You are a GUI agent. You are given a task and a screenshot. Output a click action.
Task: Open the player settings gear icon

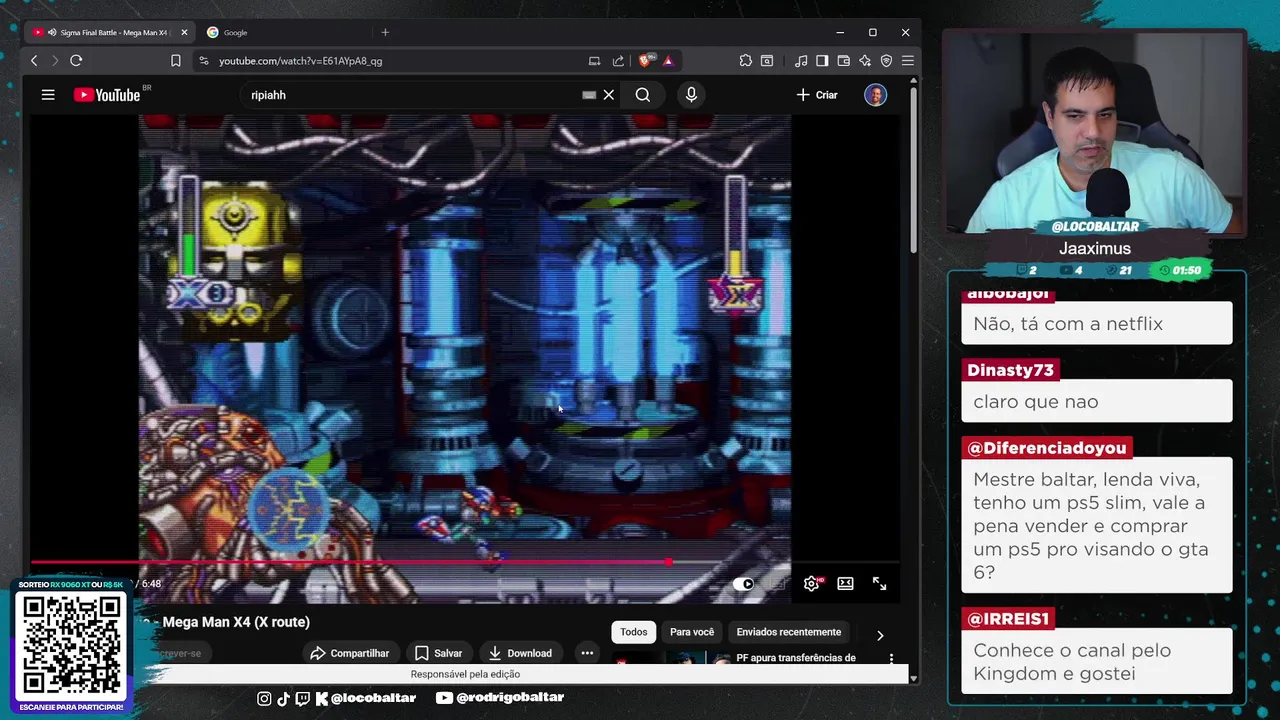[812, 584]
